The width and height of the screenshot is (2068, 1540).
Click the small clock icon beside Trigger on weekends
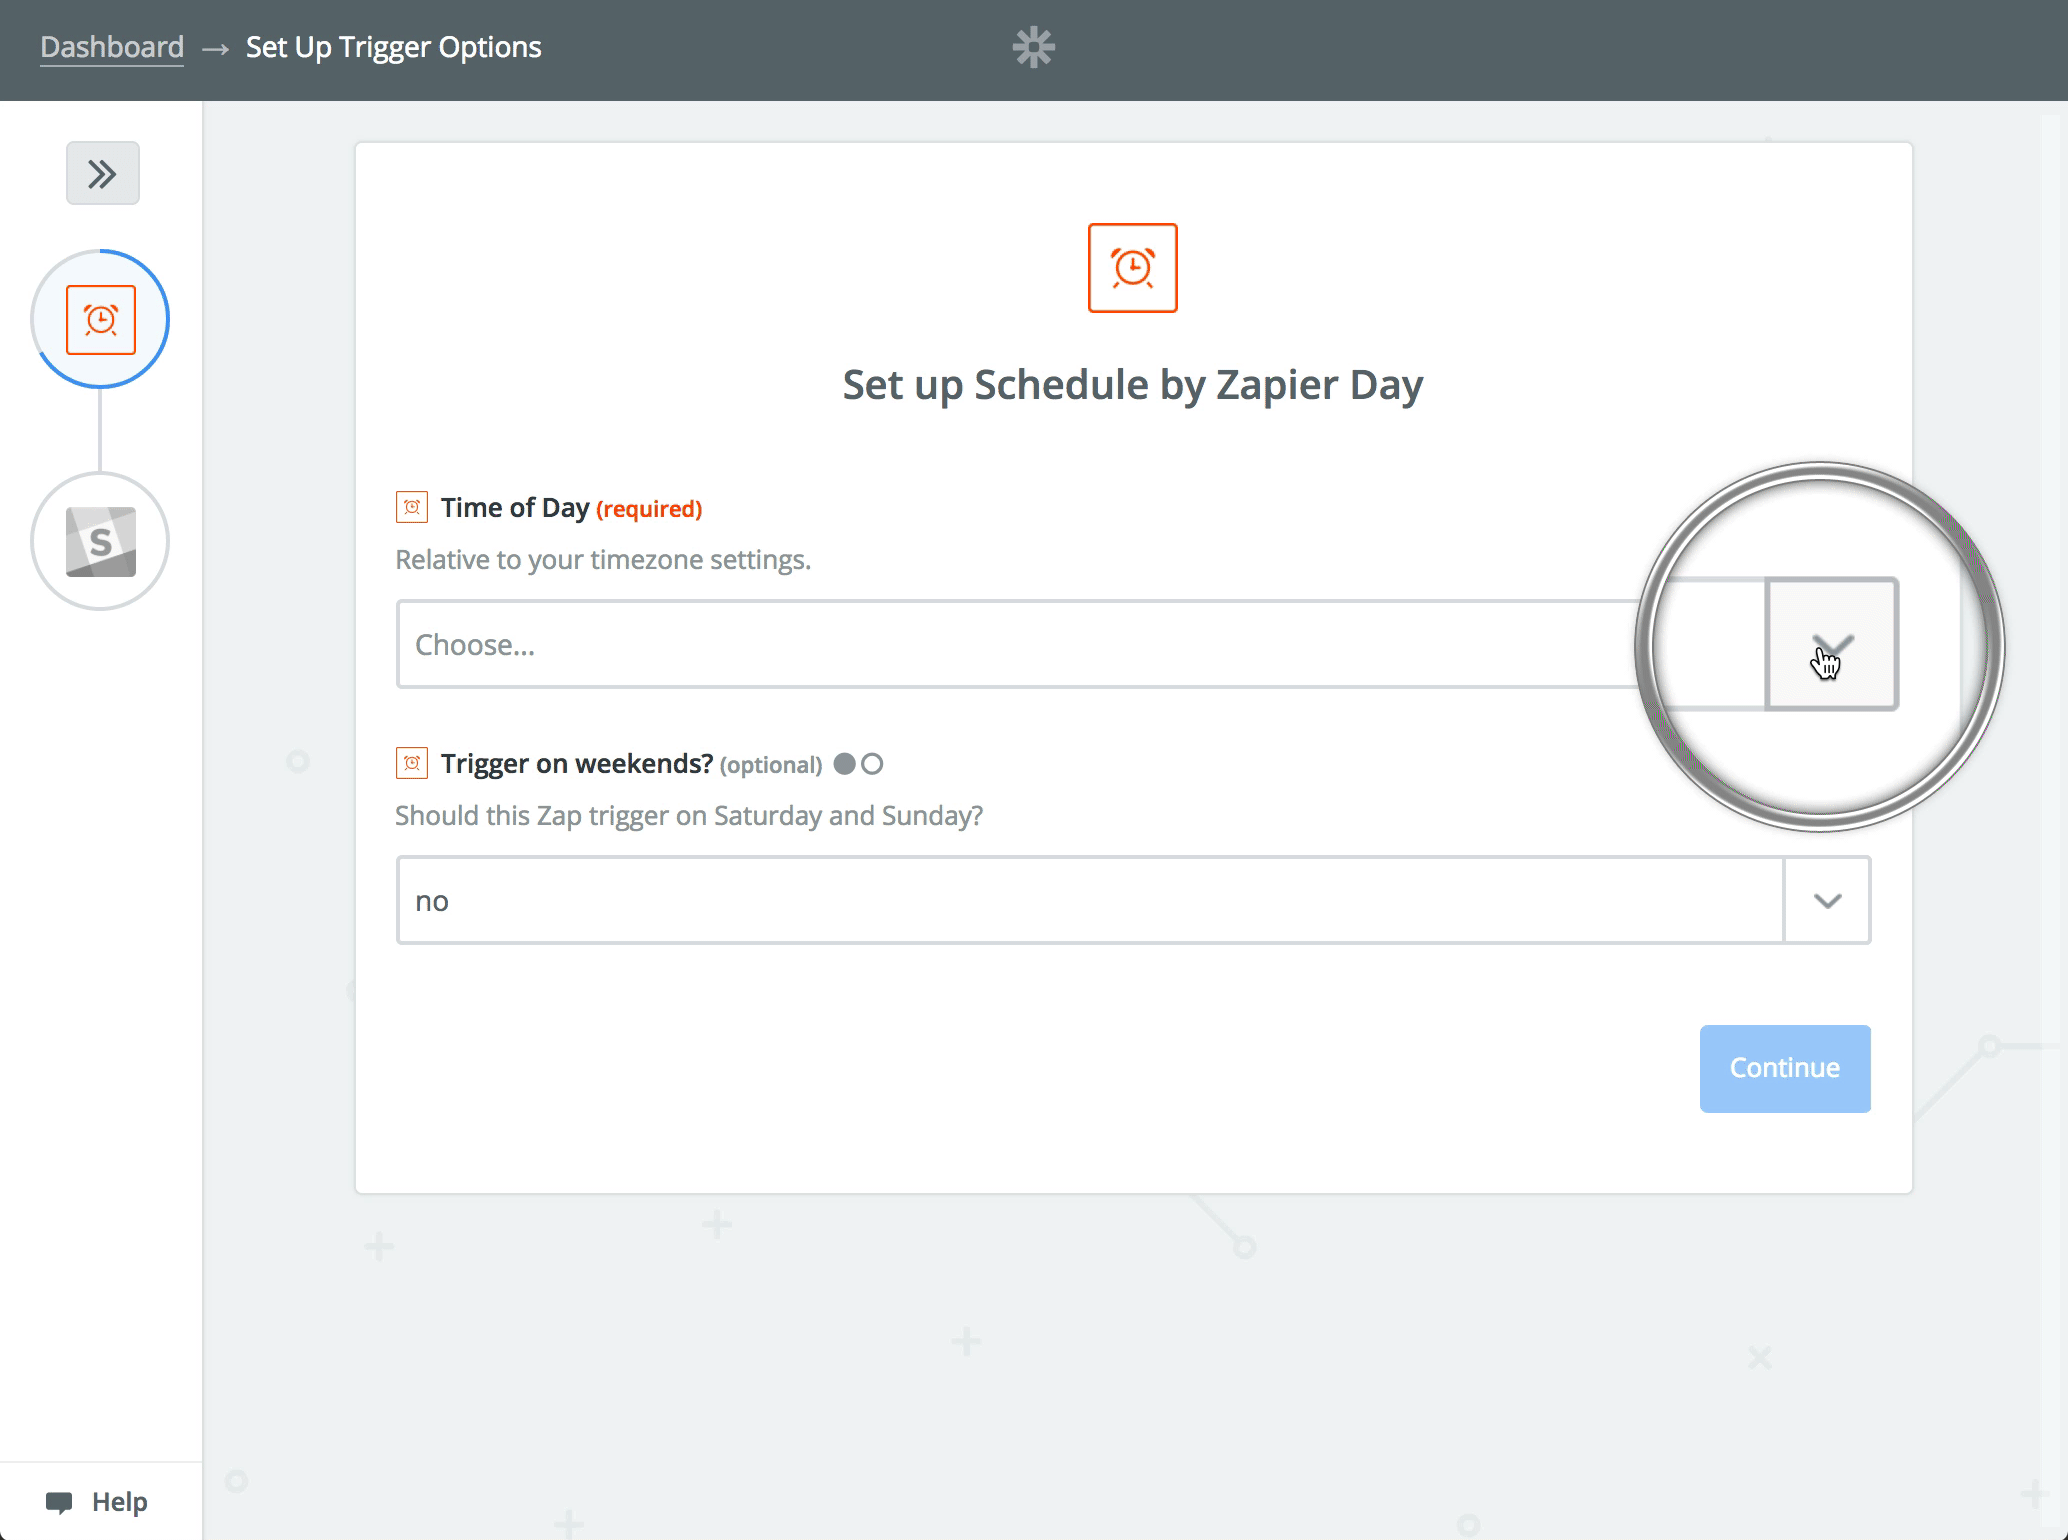point(412,763)
